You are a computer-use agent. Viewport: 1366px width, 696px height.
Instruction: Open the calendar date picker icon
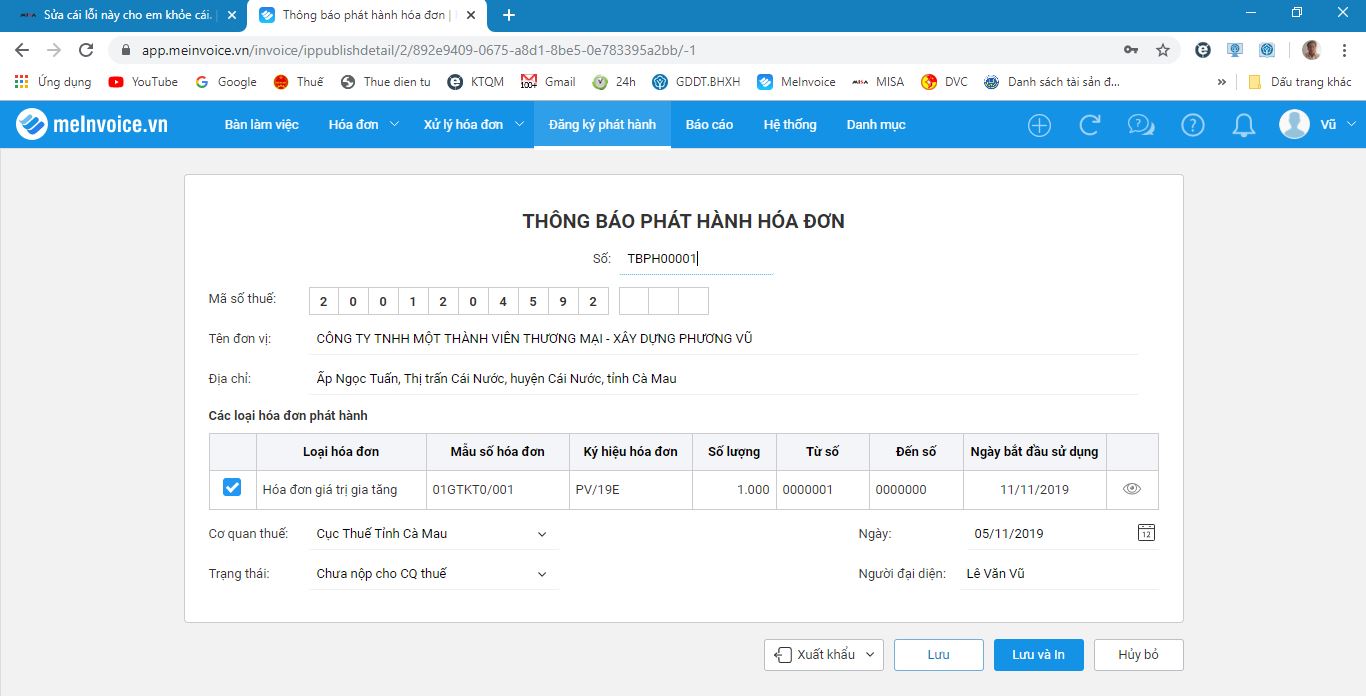click(x=1147, y=532)
